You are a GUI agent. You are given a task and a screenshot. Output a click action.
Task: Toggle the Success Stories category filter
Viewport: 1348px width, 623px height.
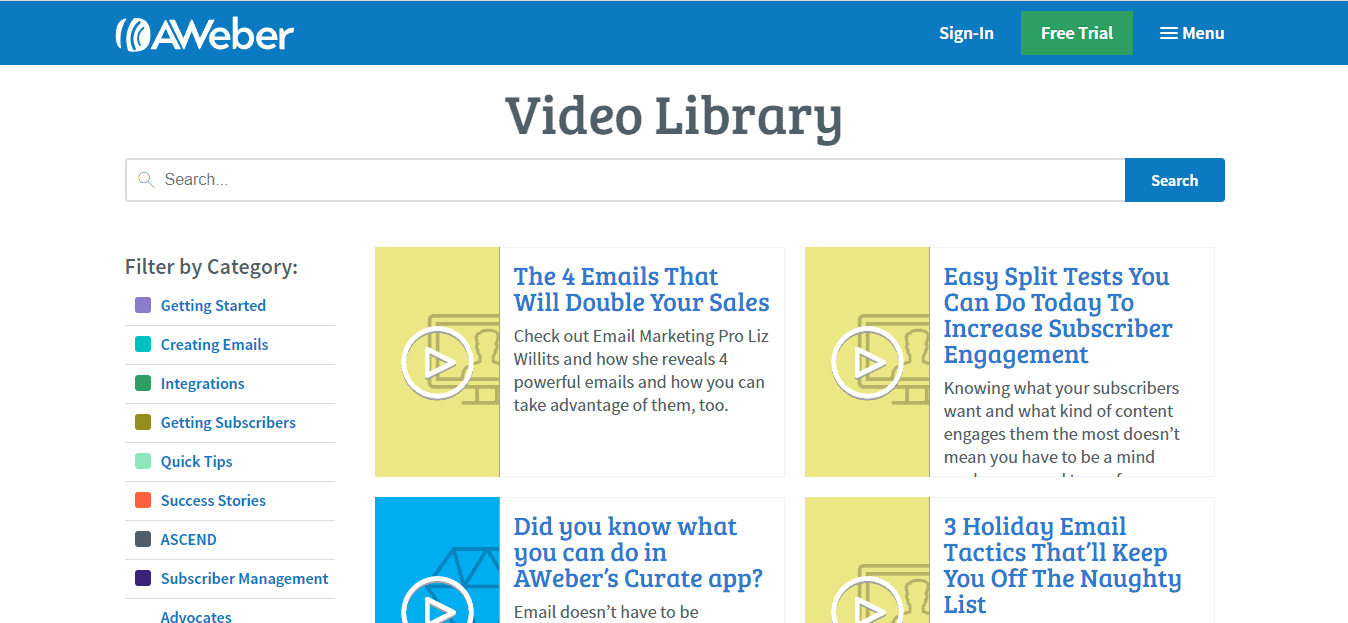213,500
